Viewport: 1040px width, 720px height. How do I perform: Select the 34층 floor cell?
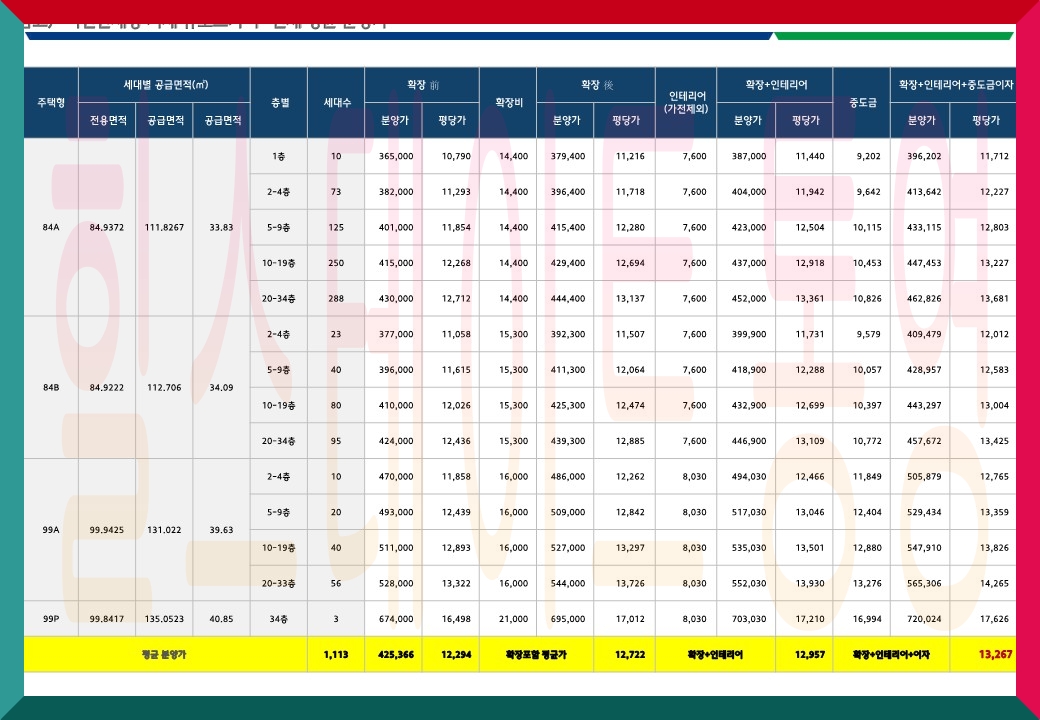[279, 619]
